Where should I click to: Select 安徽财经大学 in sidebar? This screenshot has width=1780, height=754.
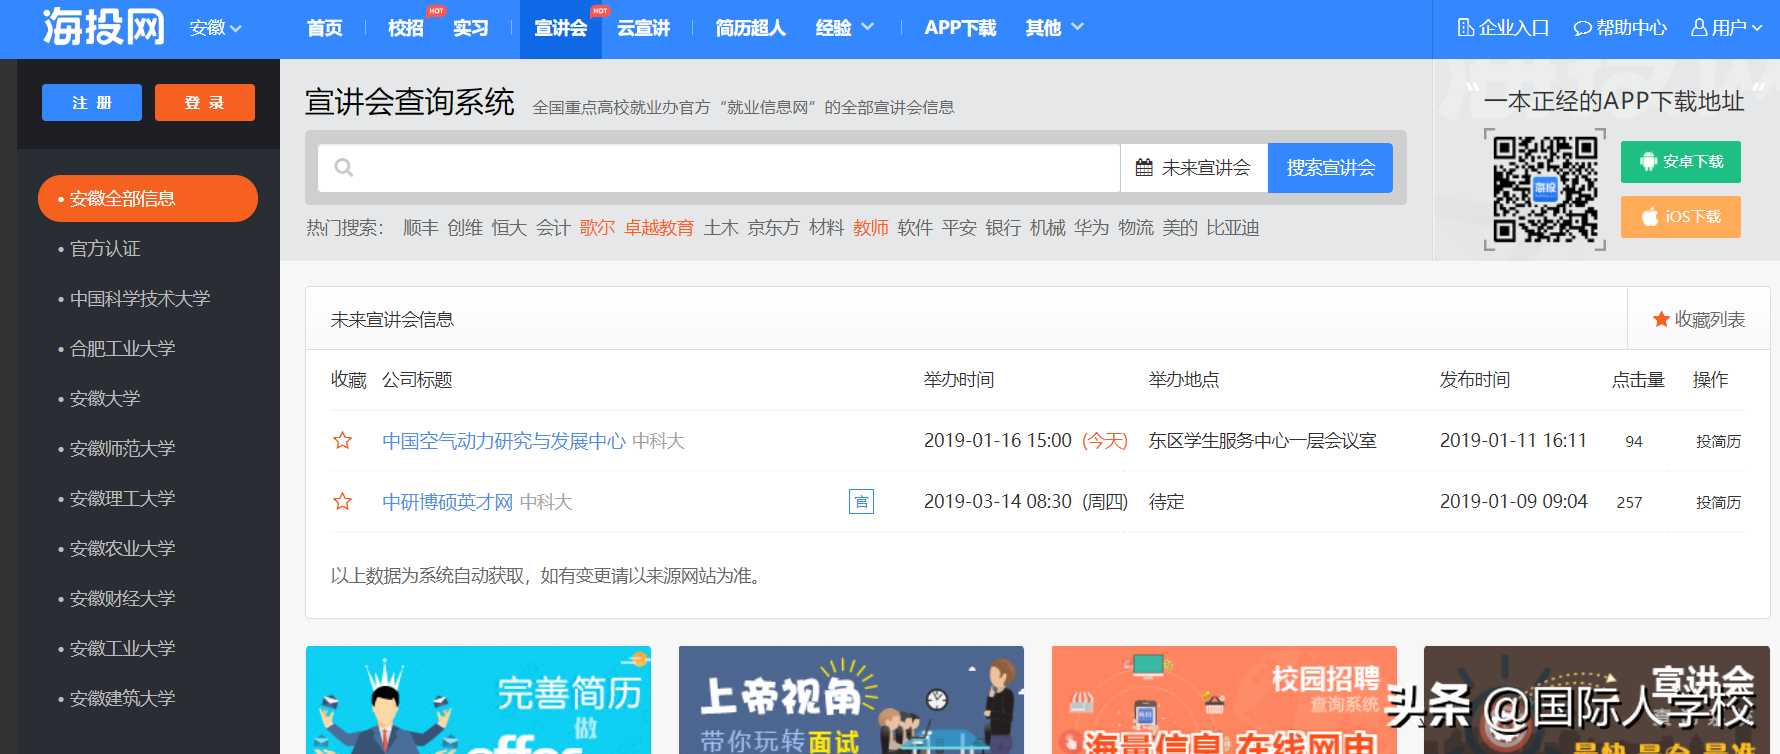[122, 598]
